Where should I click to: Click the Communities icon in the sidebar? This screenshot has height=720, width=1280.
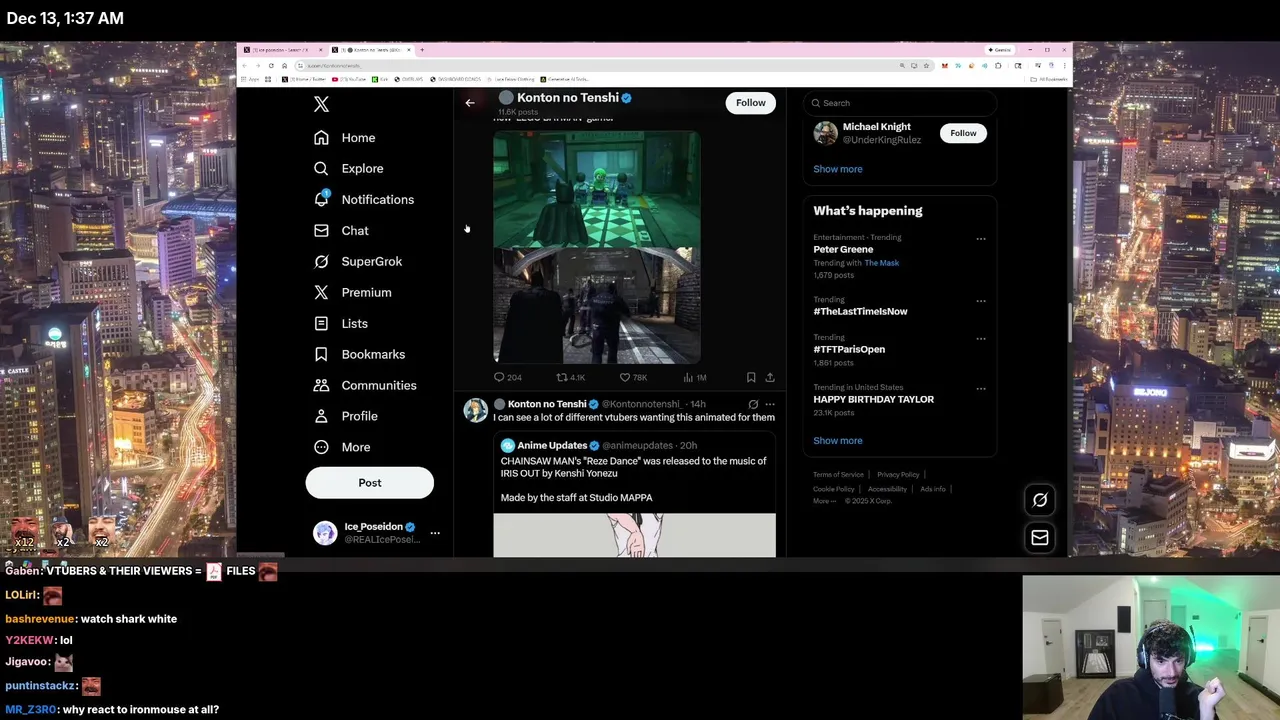pyautogui.click(x=321, y=386)
